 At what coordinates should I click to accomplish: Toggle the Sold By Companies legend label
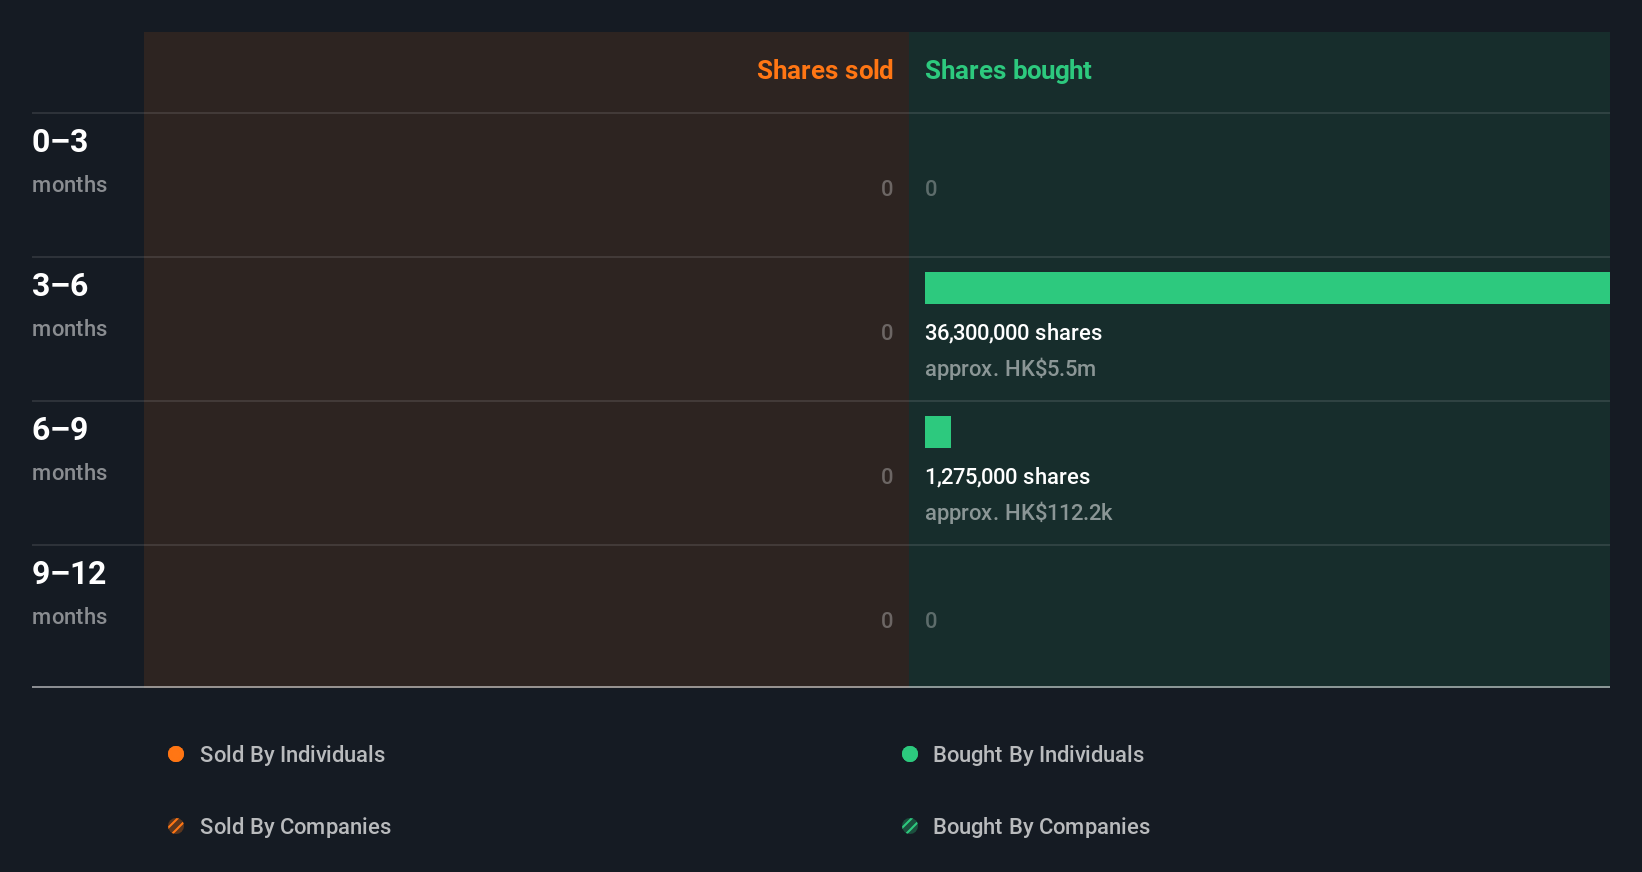click(x=295, y=827)
